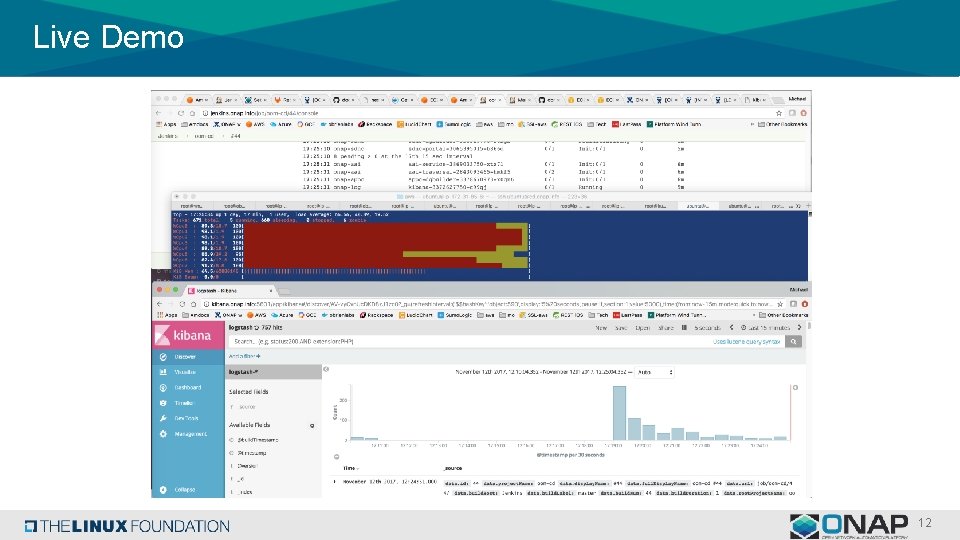Step time range forward in Kibana
This screenshot has width=960, height=540.
800,328
